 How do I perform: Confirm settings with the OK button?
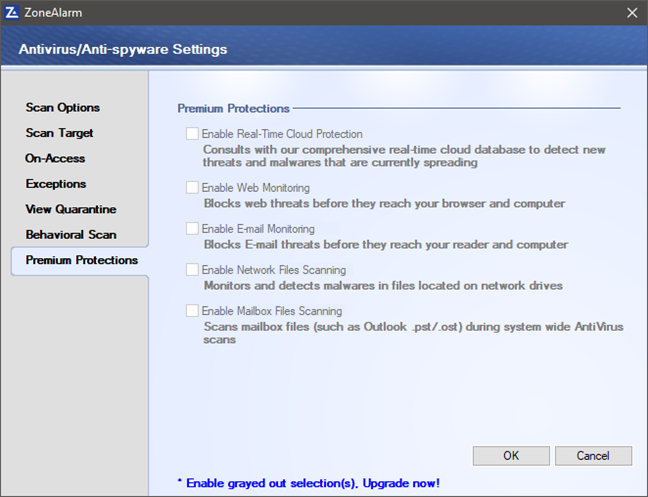click(511, 456)
